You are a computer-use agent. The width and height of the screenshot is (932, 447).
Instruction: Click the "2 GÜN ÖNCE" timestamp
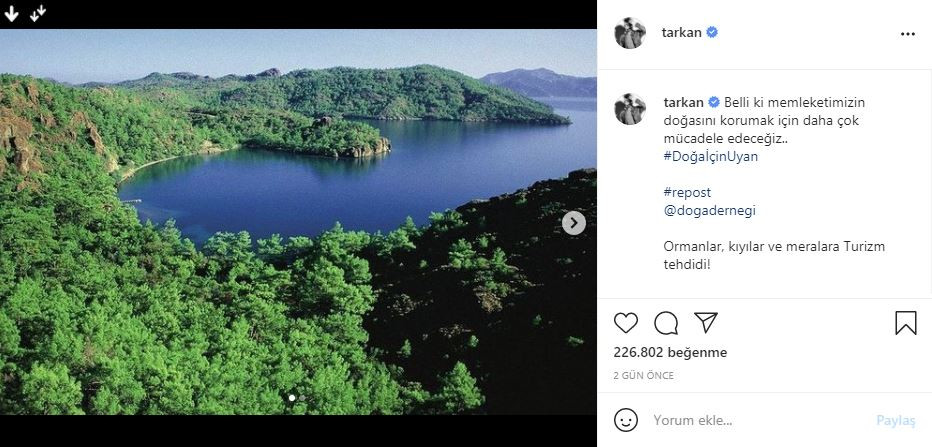coord(643,376)
